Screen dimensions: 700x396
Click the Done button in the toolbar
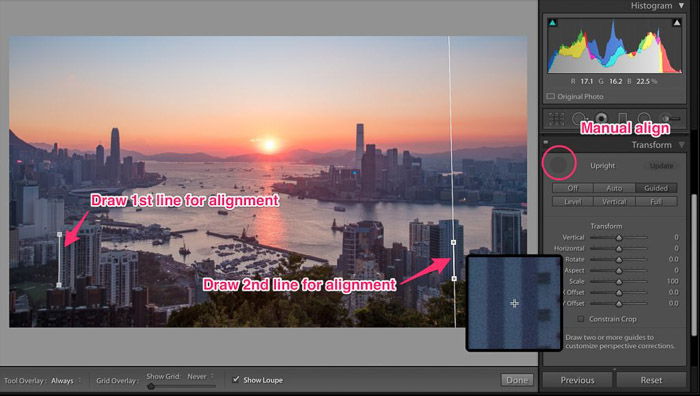(517, 380)
